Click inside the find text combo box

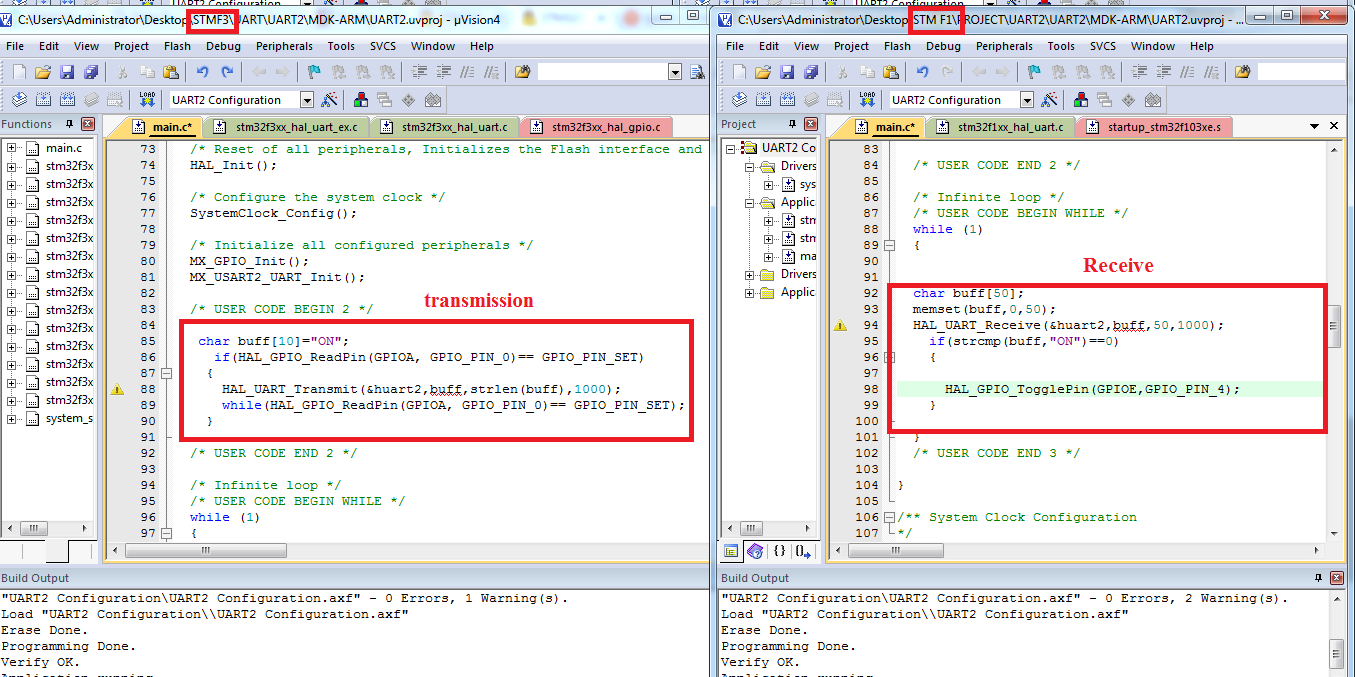600,71
